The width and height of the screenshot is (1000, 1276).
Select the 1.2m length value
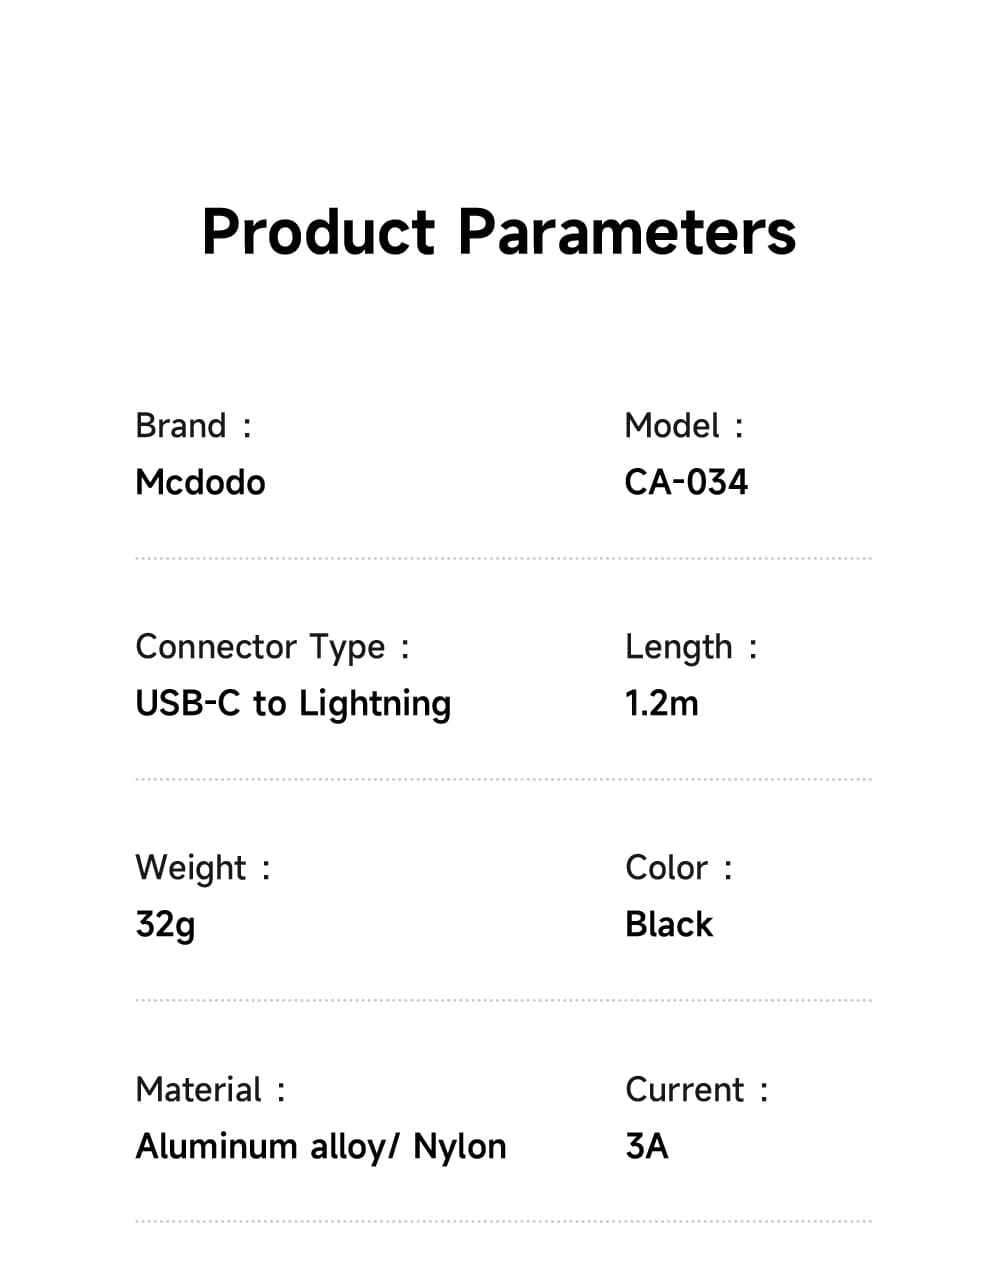pos(661,704)
